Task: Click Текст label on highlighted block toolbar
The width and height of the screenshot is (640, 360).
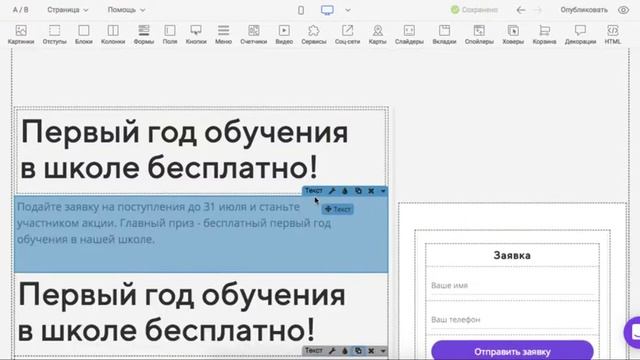Action: click(313, 191)
